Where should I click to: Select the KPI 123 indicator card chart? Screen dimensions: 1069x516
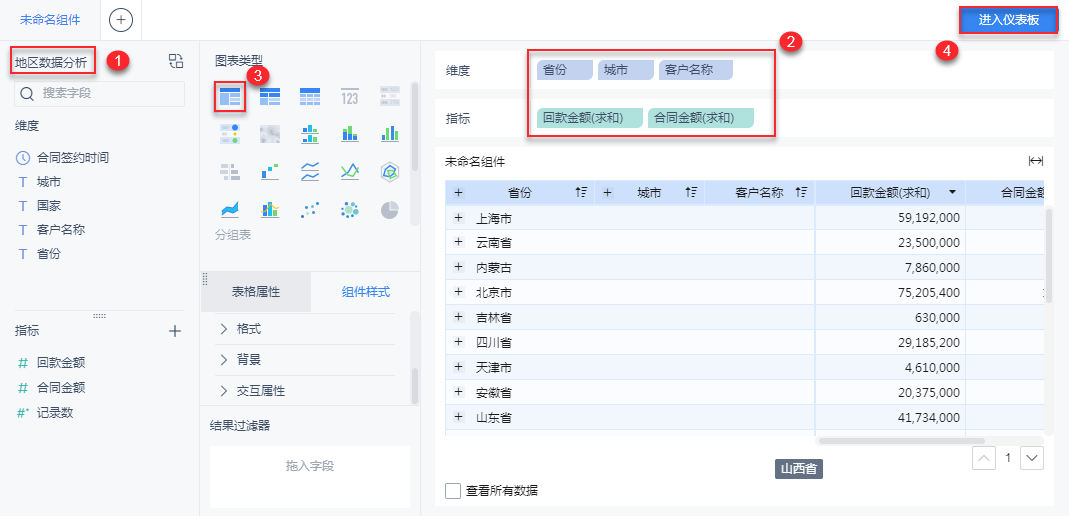coord(350,97)
